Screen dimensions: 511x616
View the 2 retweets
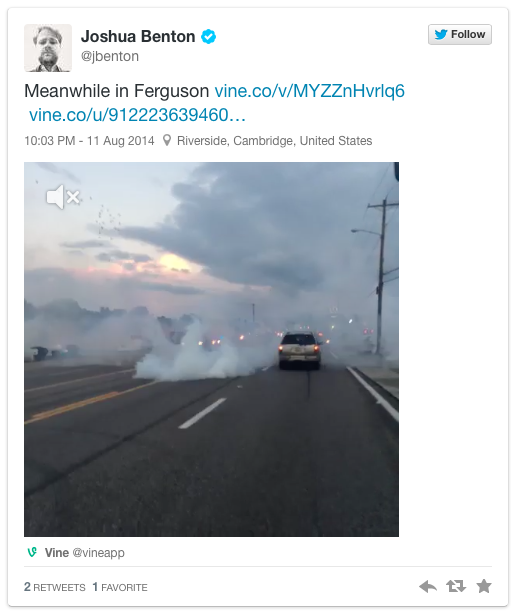point(55,587)
